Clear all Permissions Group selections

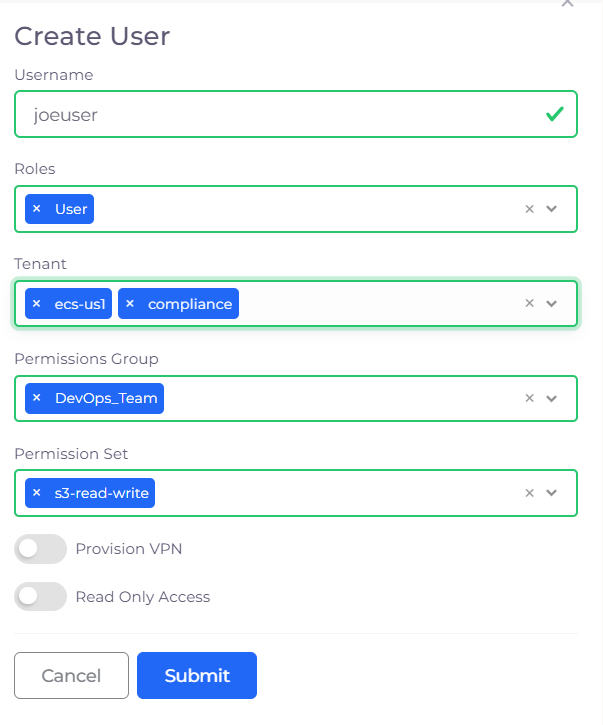530,398
